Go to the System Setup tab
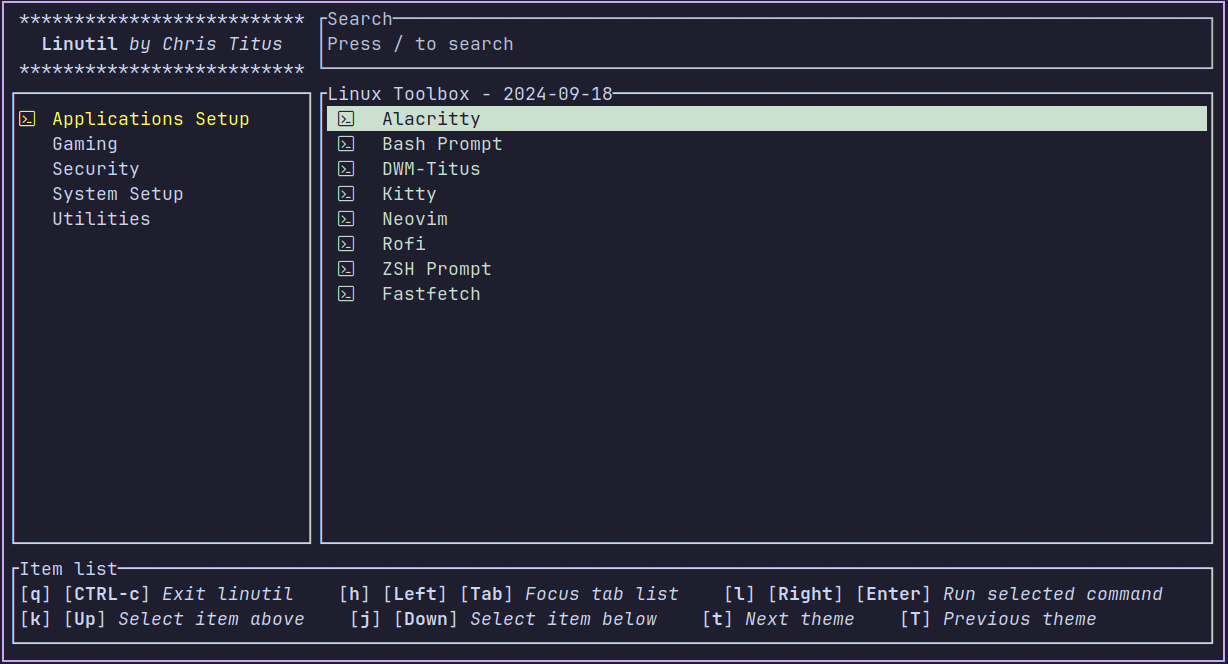Screen dimensions: 1228x664 click(118, 194)
